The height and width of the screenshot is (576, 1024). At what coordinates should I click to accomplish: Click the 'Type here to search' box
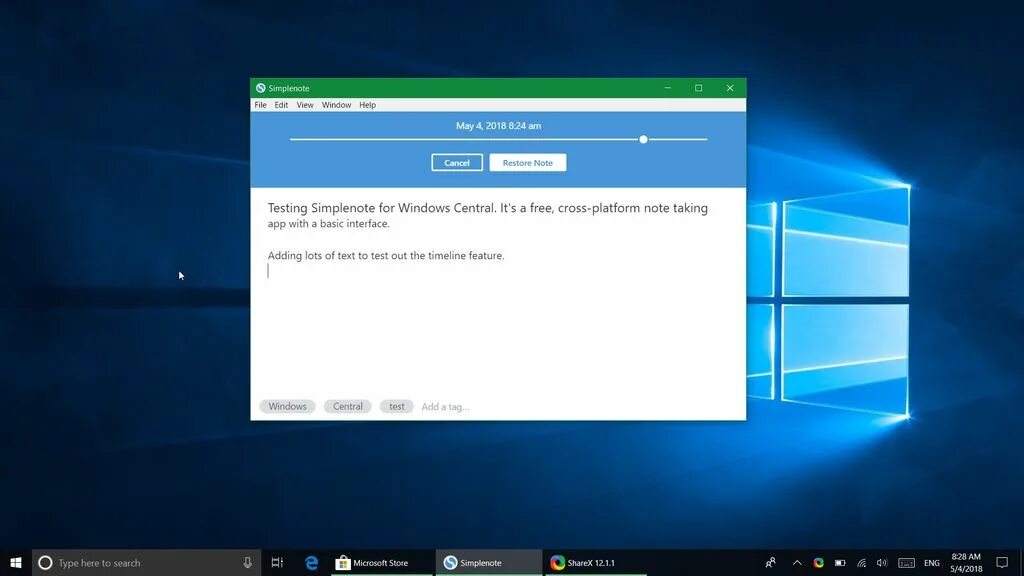click(x=146, y=562)
